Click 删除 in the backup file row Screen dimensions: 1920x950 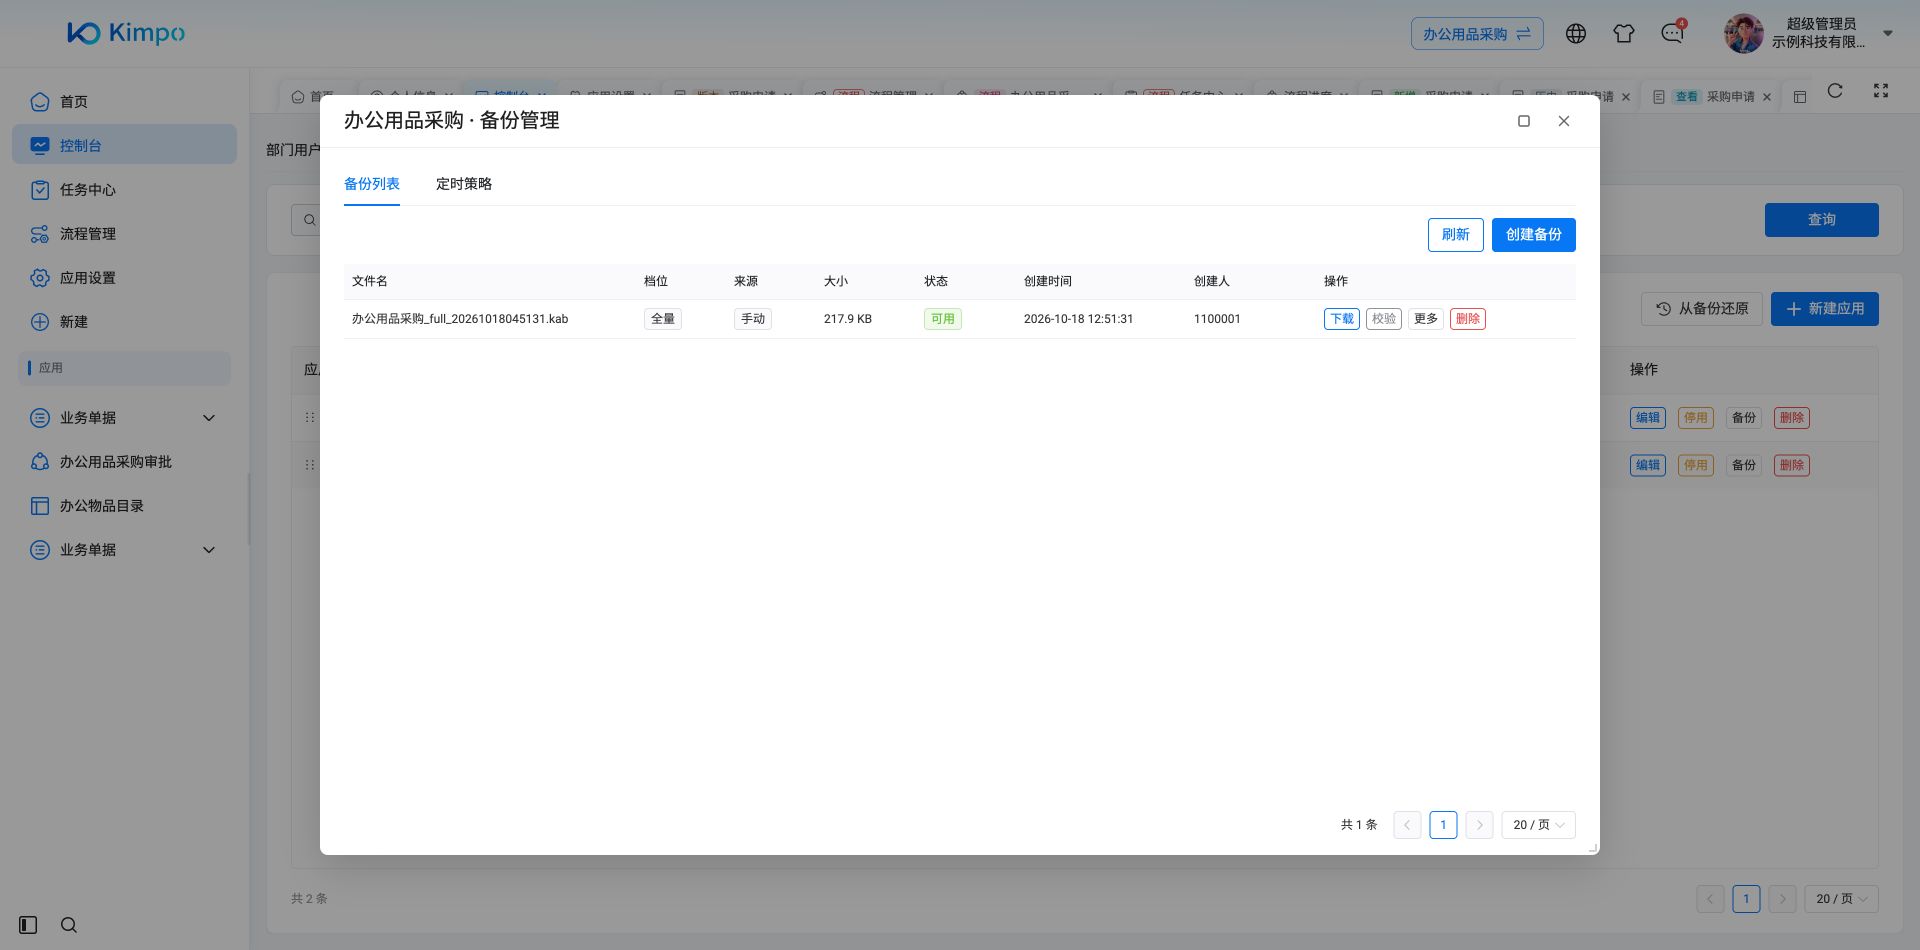[1468, 319]
